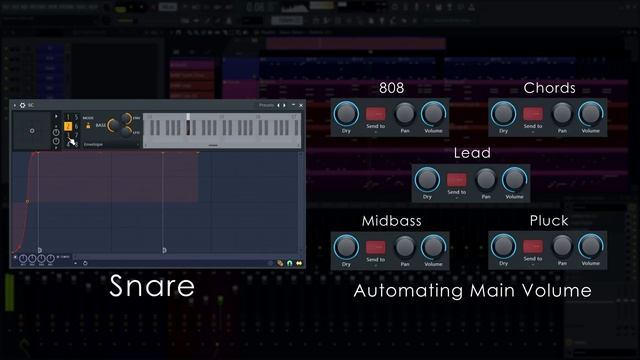640x360 pixels.
Task: Select articulator 7
Action: 76,135
